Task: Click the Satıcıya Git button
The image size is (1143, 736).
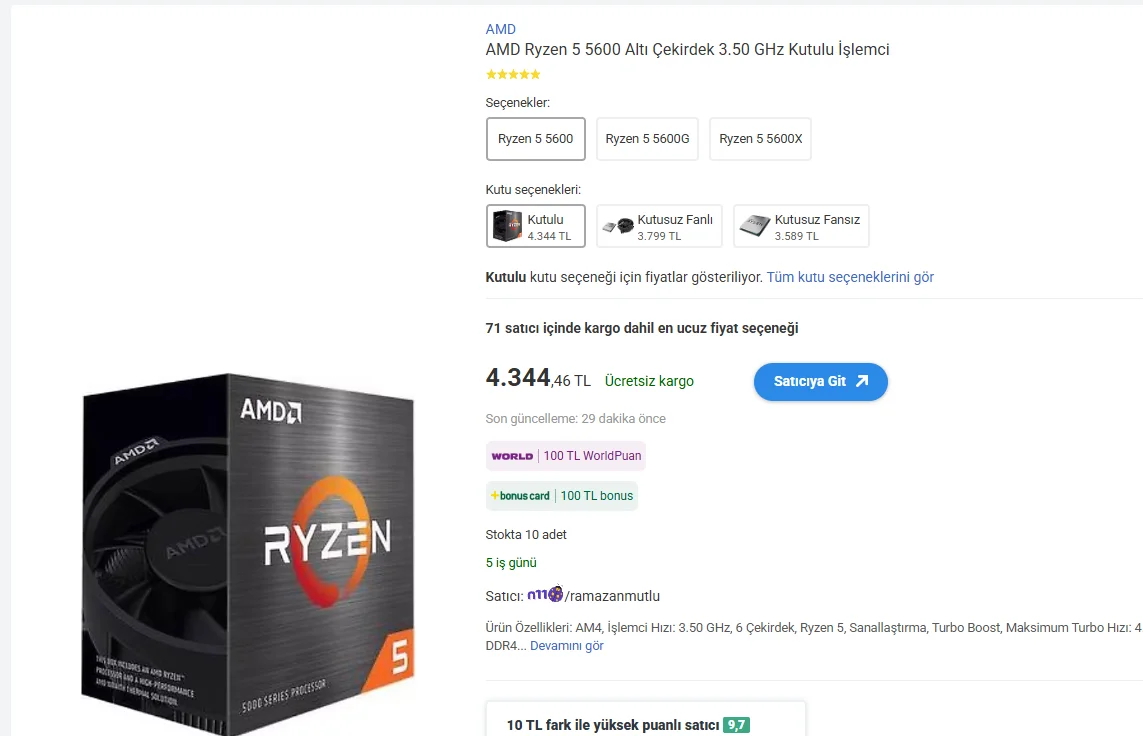Action: pyautogui.click(x=821, y=382)
